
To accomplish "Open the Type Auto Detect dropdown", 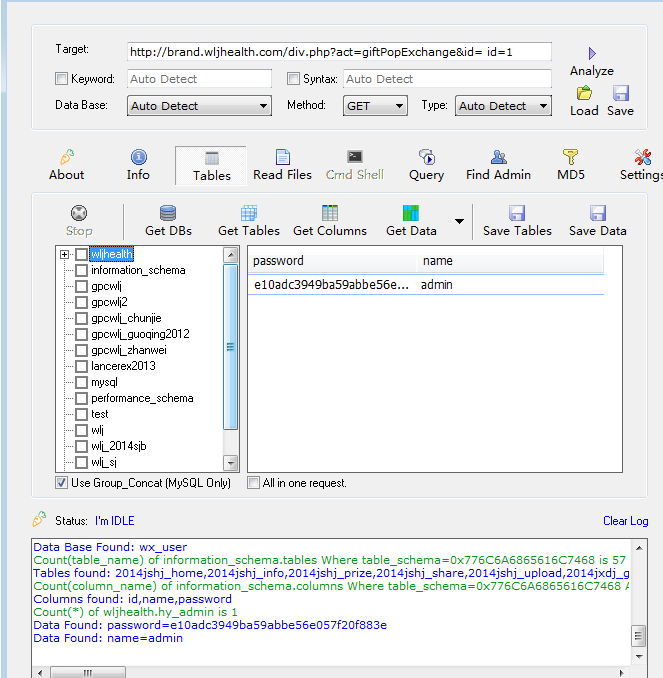I will point(503,106).
